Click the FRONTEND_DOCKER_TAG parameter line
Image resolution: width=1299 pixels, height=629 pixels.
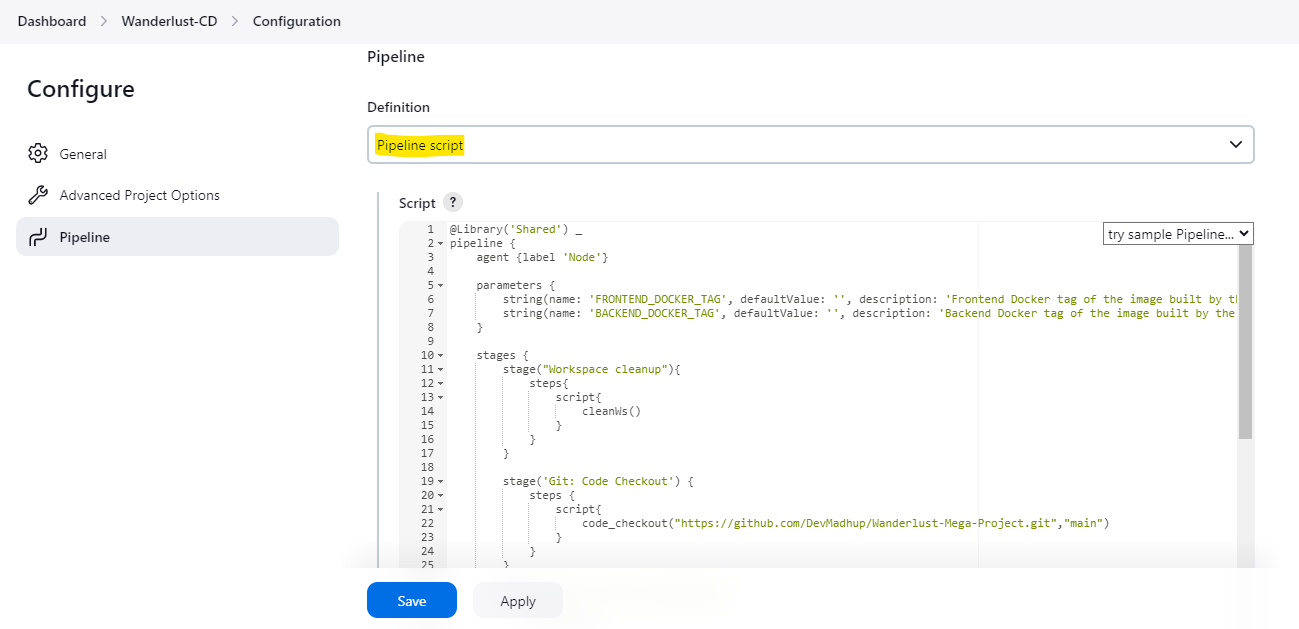(870, 300)
